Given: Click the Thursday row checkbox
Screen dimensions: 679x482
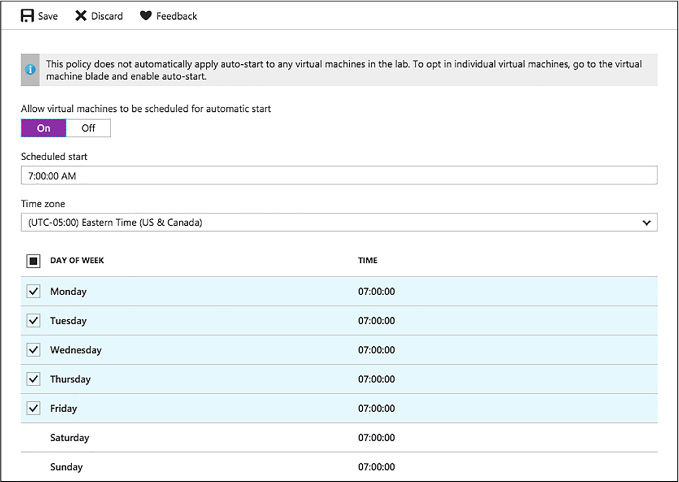Looking at the screenshot, I should pyautogui.click(x=33, y=379).
